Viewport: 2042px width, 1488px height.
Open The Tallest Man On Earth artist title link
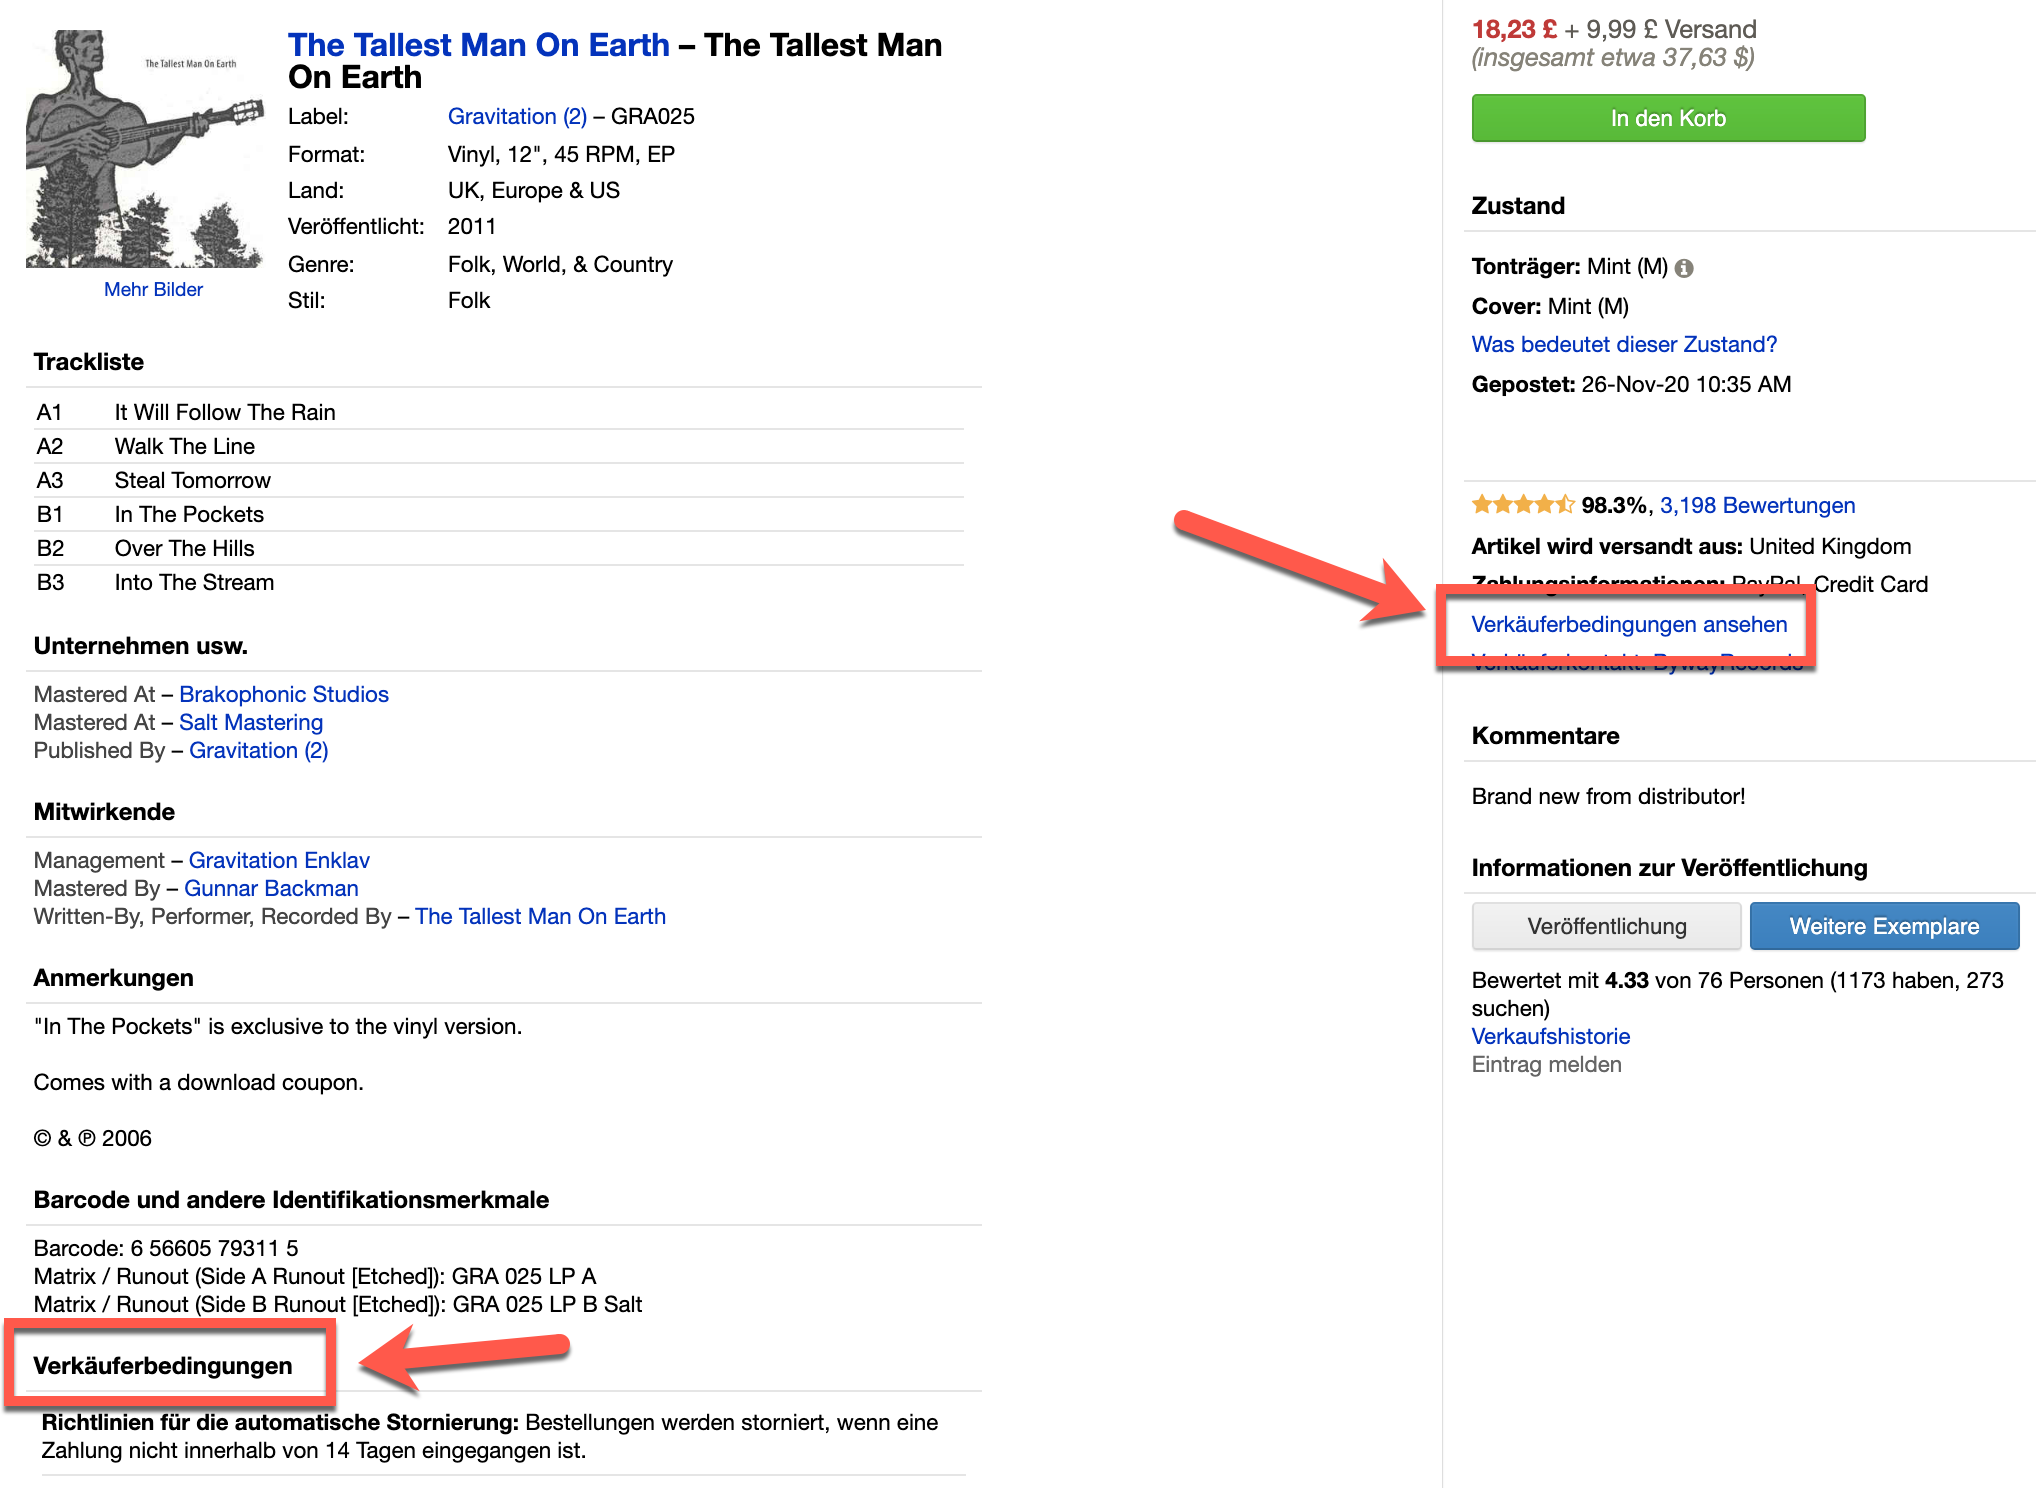pyautogui.click(x=479, y=45)
